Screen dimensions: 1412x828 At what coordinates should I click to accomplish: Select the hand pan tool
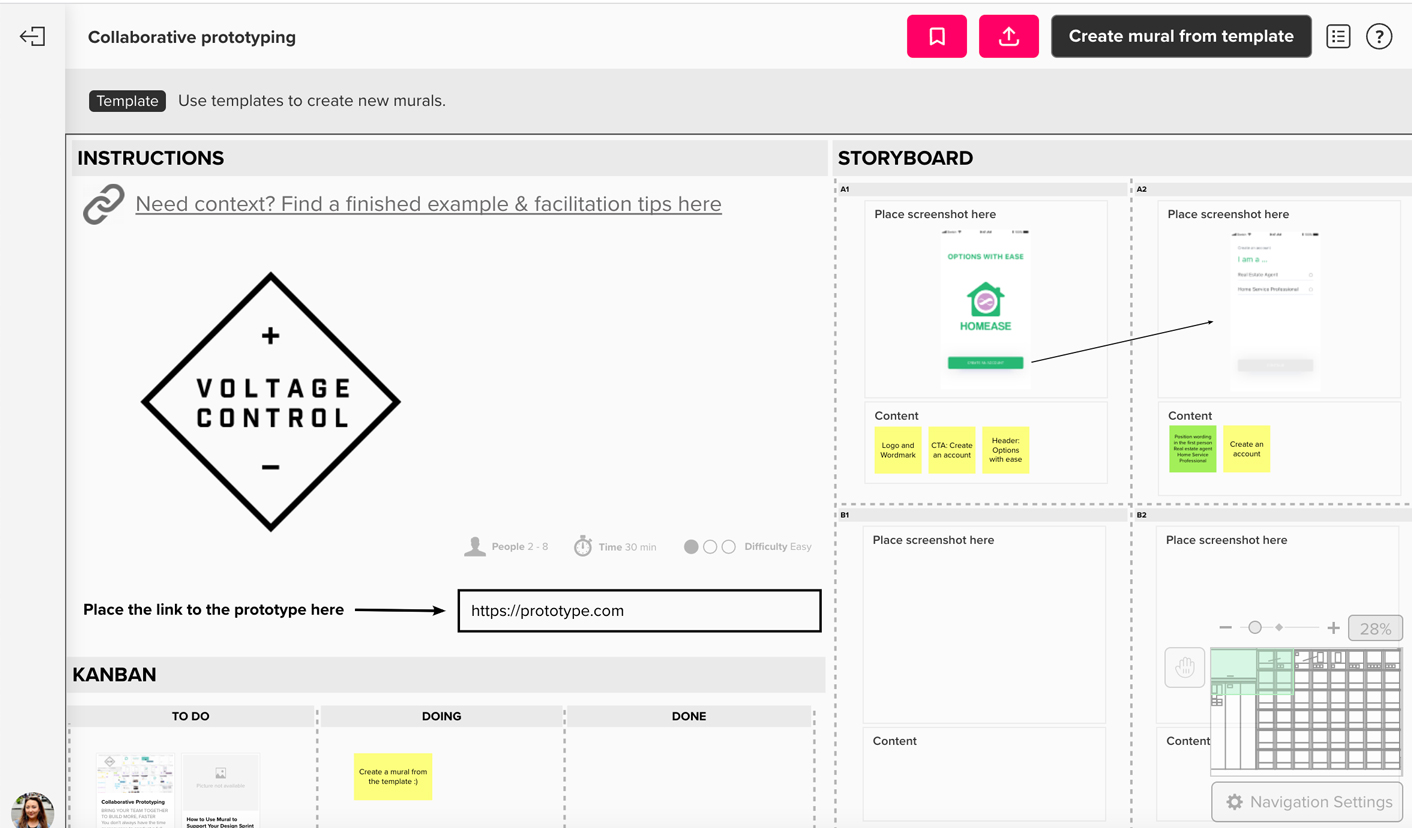point(1185,667)
